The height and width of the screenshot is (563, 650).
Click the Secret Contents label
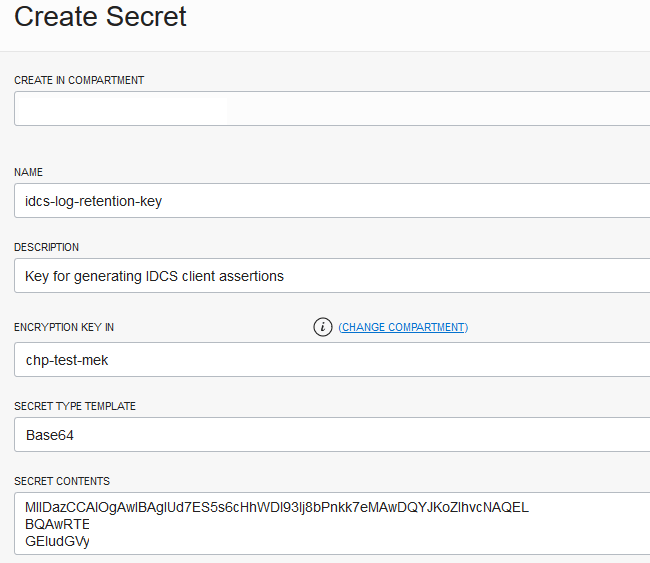[x=62, y=481]
